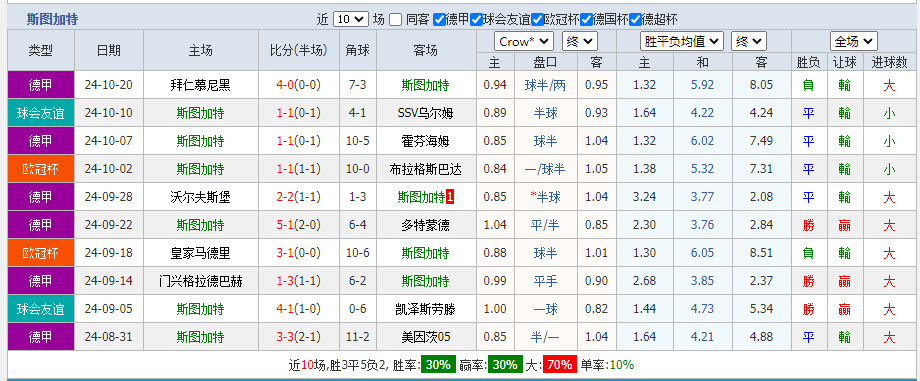Click the 8.51 away odds value

762,253
